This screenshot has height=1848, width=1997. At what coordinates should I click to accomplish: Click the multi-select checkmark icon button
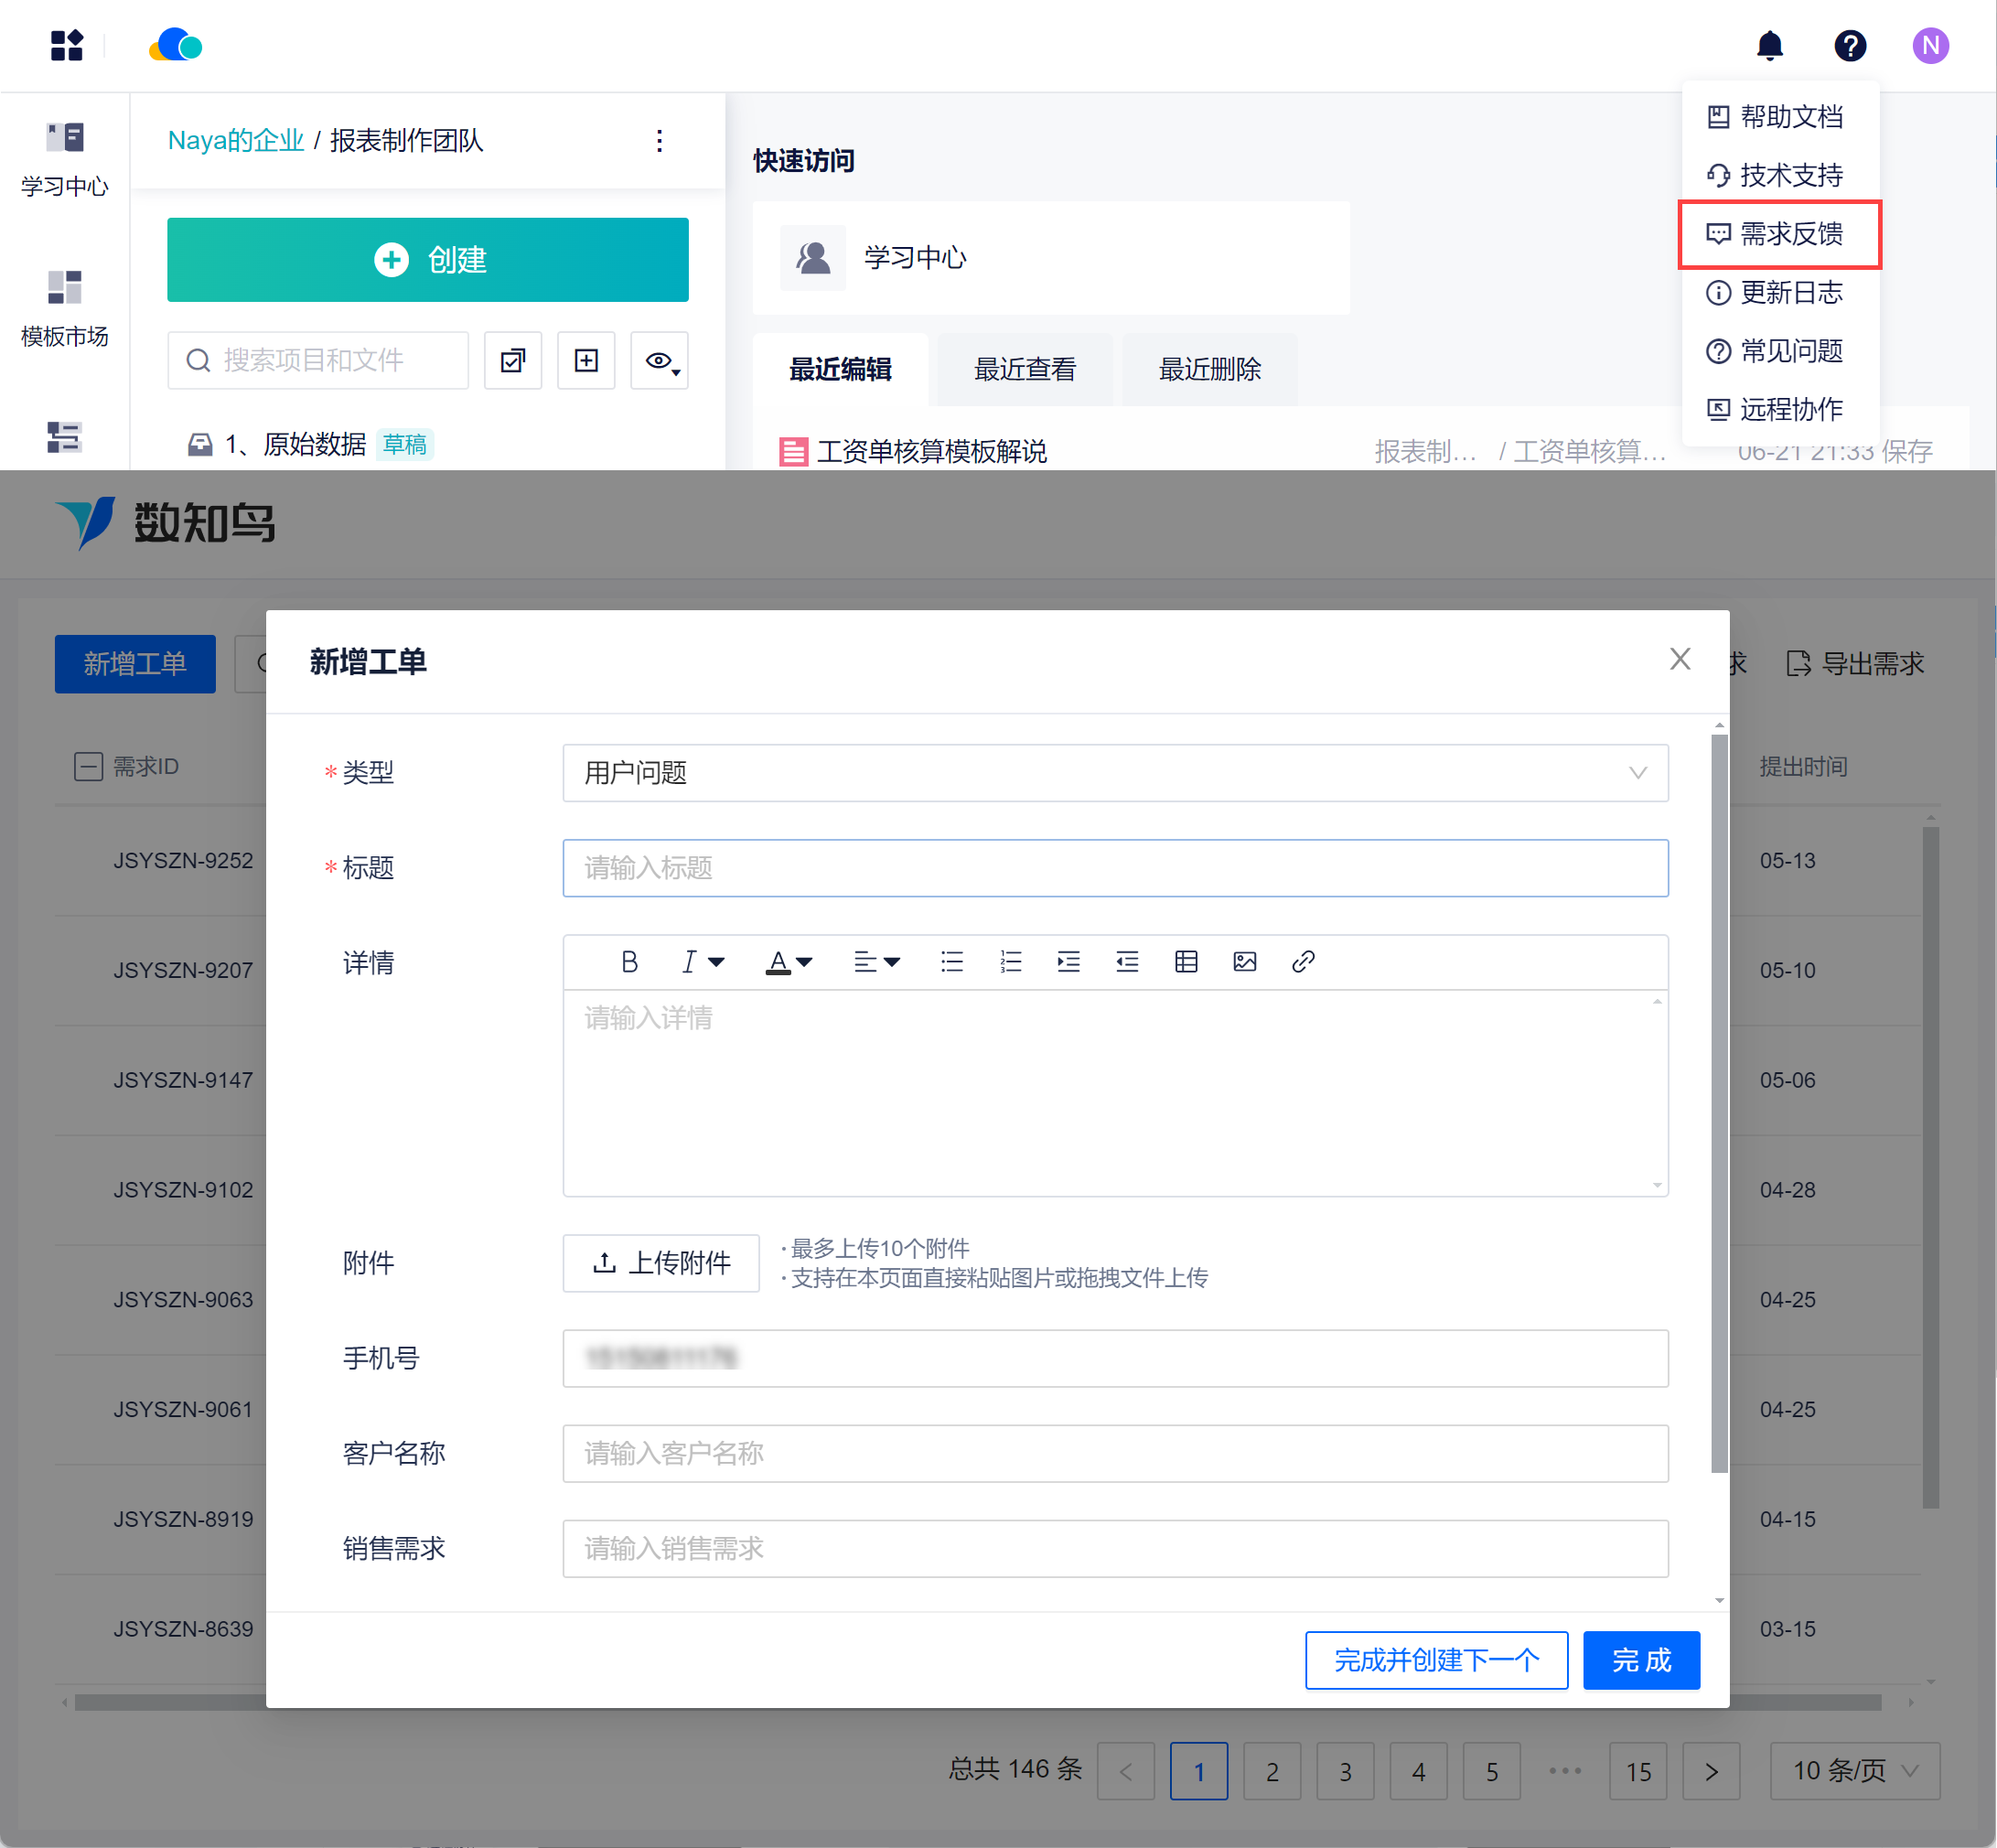point(513,361)
